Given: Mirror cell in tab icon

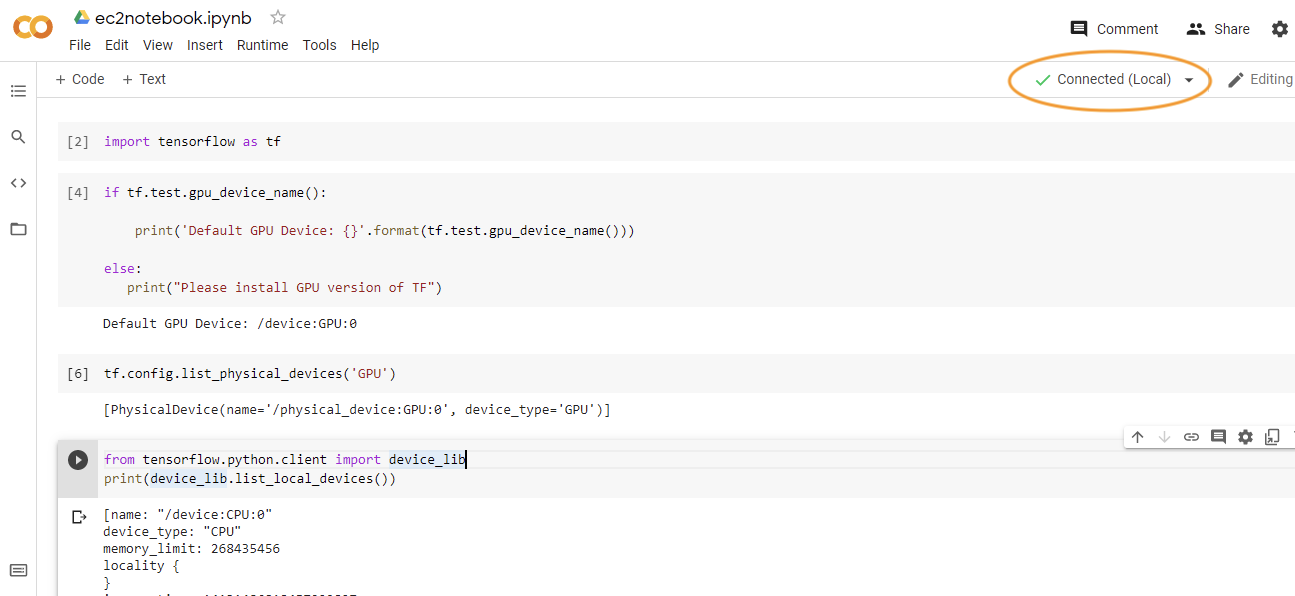Looking at the screenshot, I should [x=1272, y=437].
